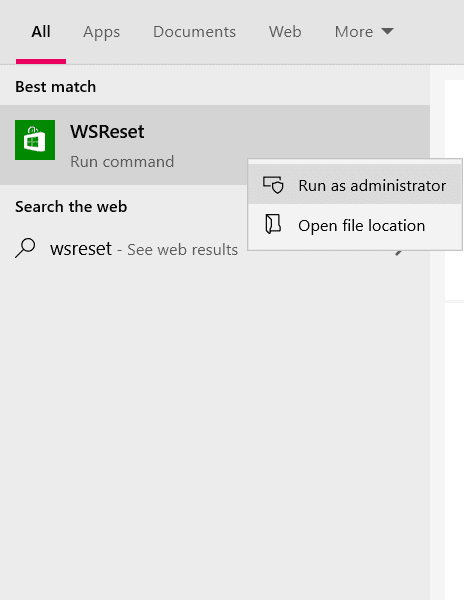Image resolution: width=464 pixels, height=600 pixels.
Task: Click the folder icon beside Open file location
Action: click(x=273, y=224)
